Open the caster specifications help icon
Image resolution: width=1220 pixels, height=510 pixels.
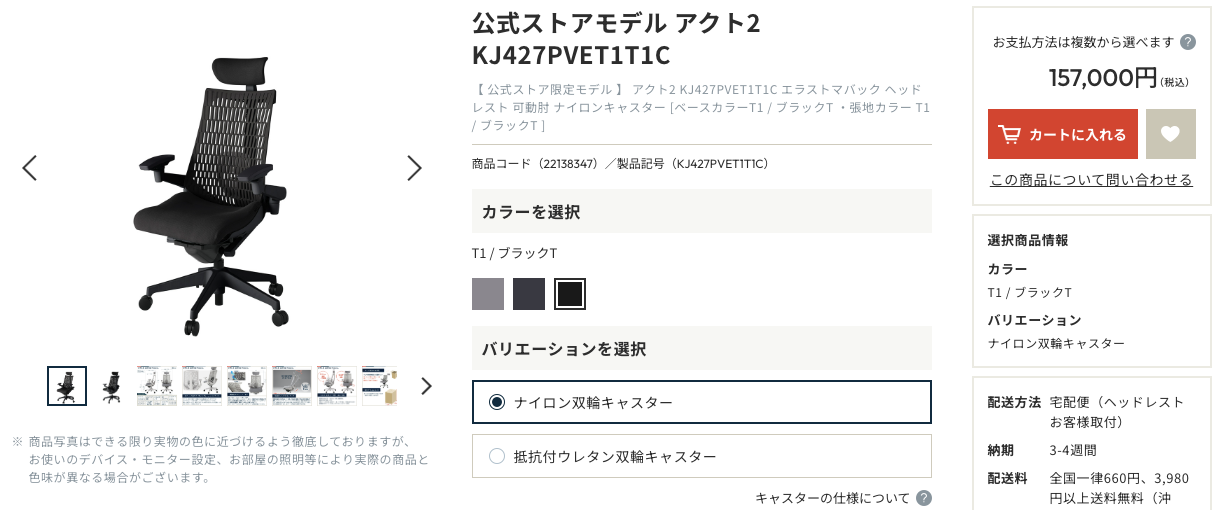tap(924, 498)
